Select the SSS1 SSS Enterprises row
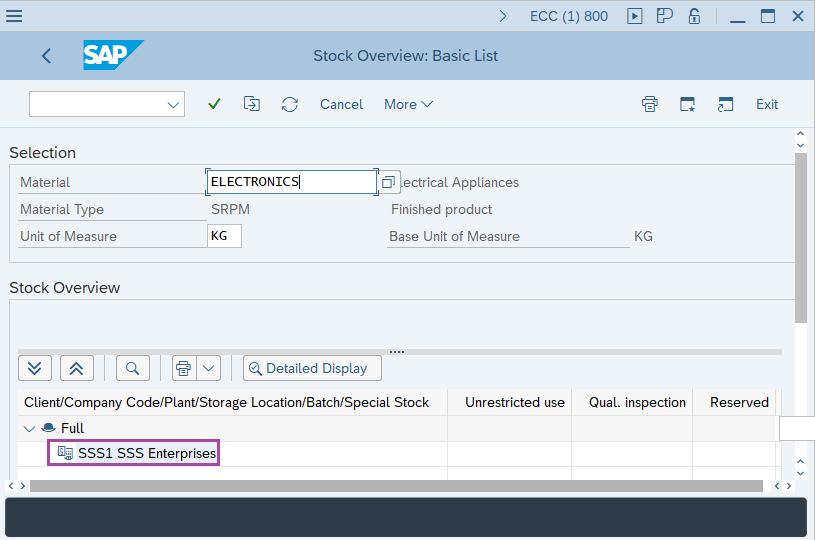Screen dimensions: 815x540 click(x=147, y=453)
